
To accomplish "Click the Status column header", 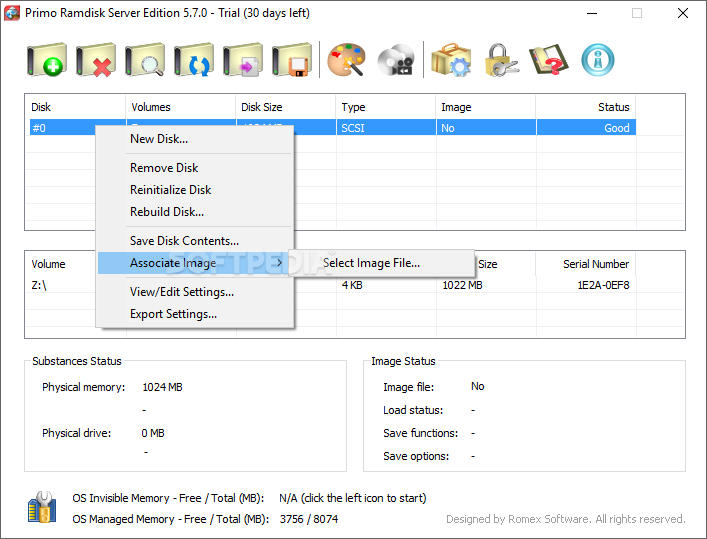I will click(x=586, y=107).
